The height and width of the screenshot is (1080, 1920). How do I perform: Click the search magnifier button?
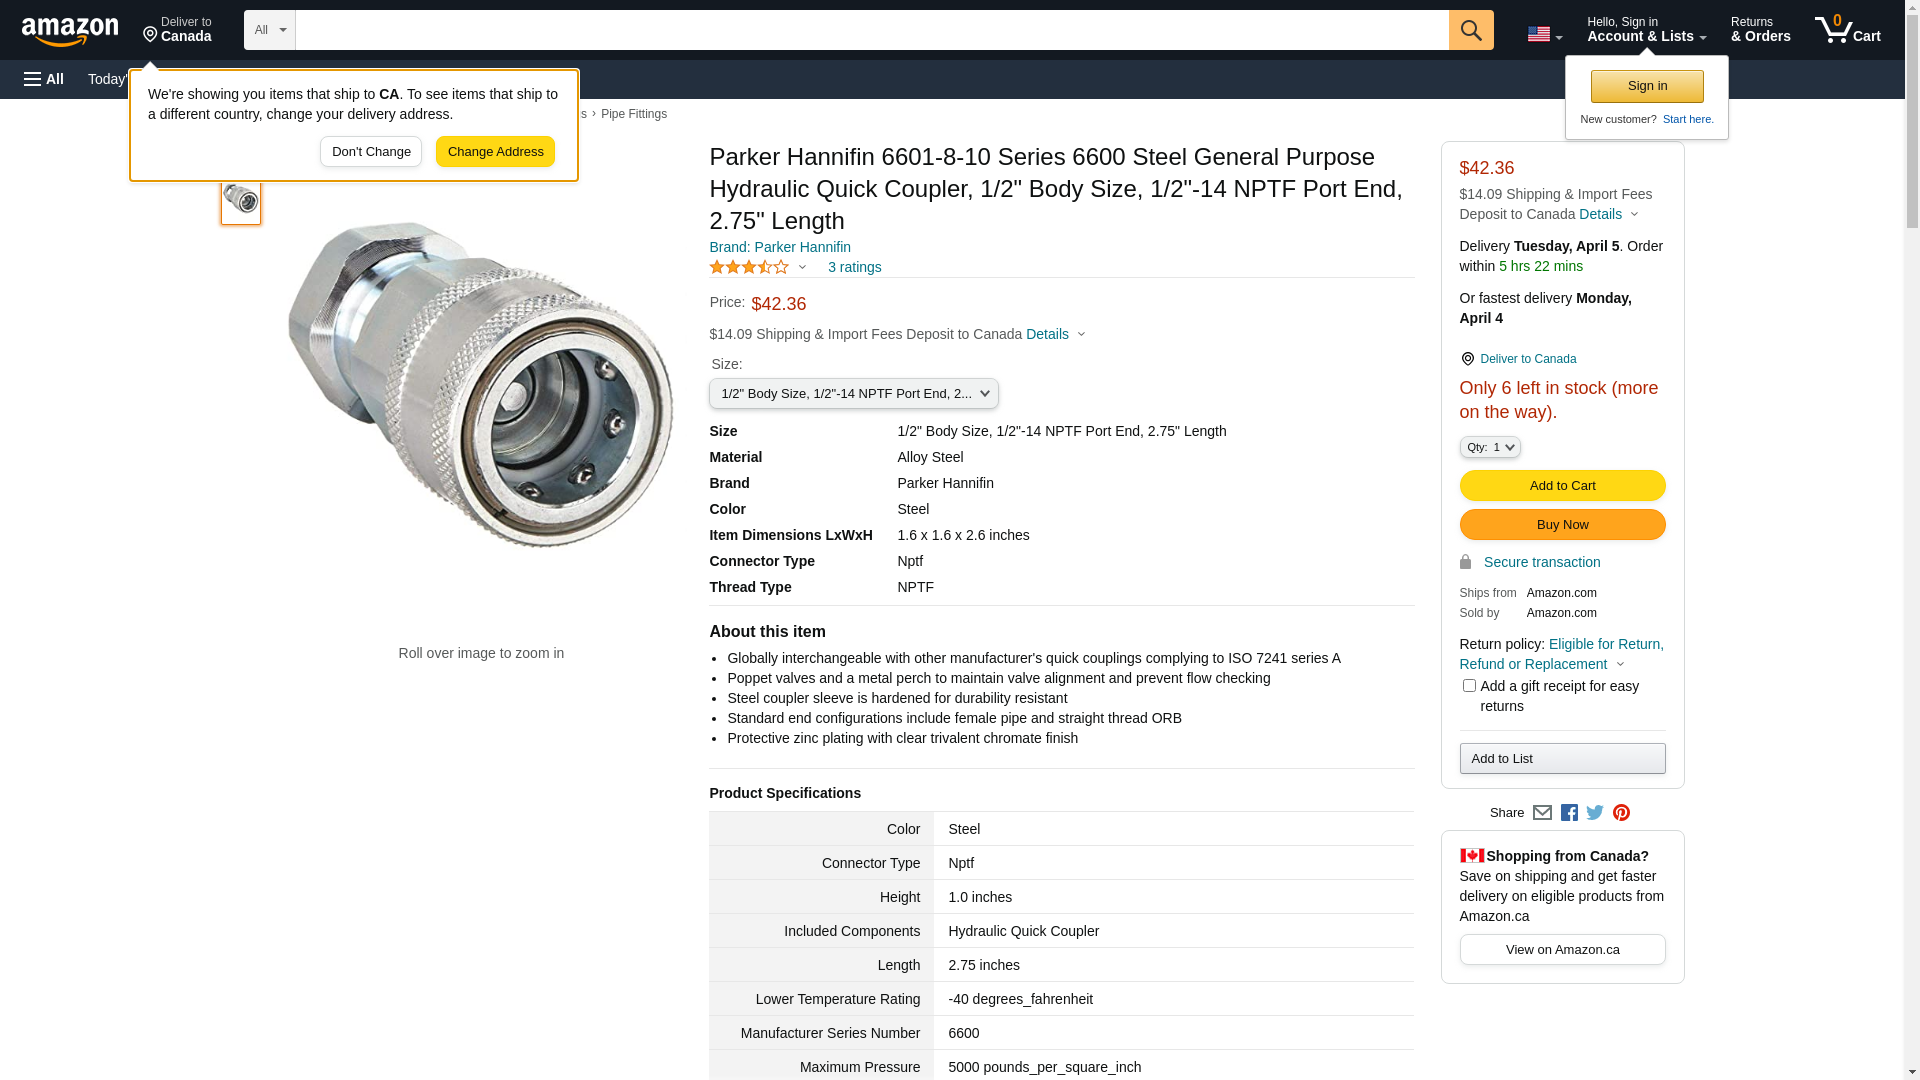coord(1470,30)
